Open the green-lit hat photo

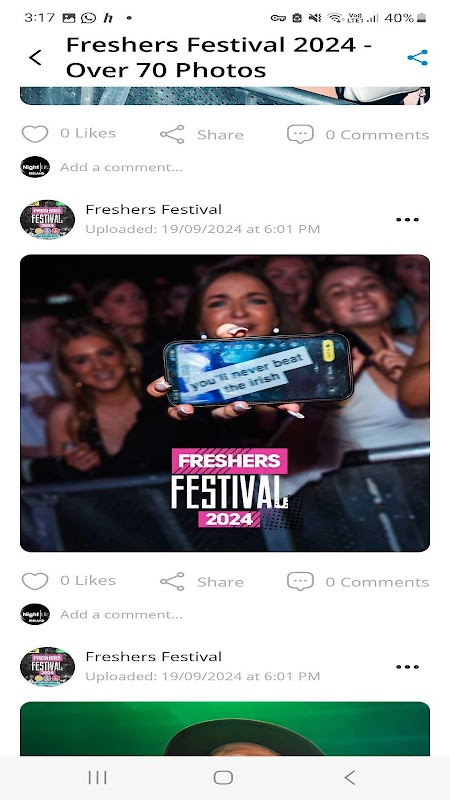225,729
